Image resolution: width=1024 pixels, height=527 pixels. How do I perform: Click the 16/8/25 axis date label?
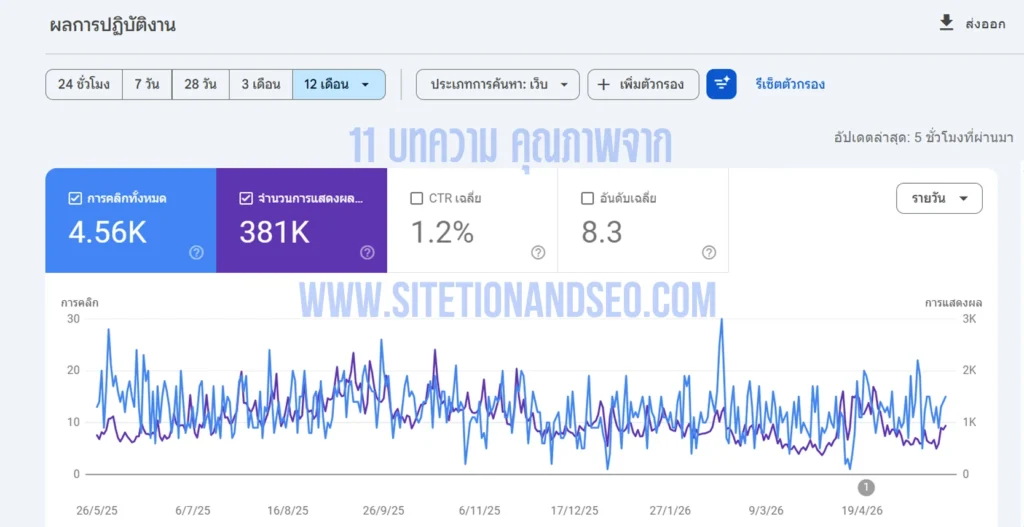(x=287, y=511)
